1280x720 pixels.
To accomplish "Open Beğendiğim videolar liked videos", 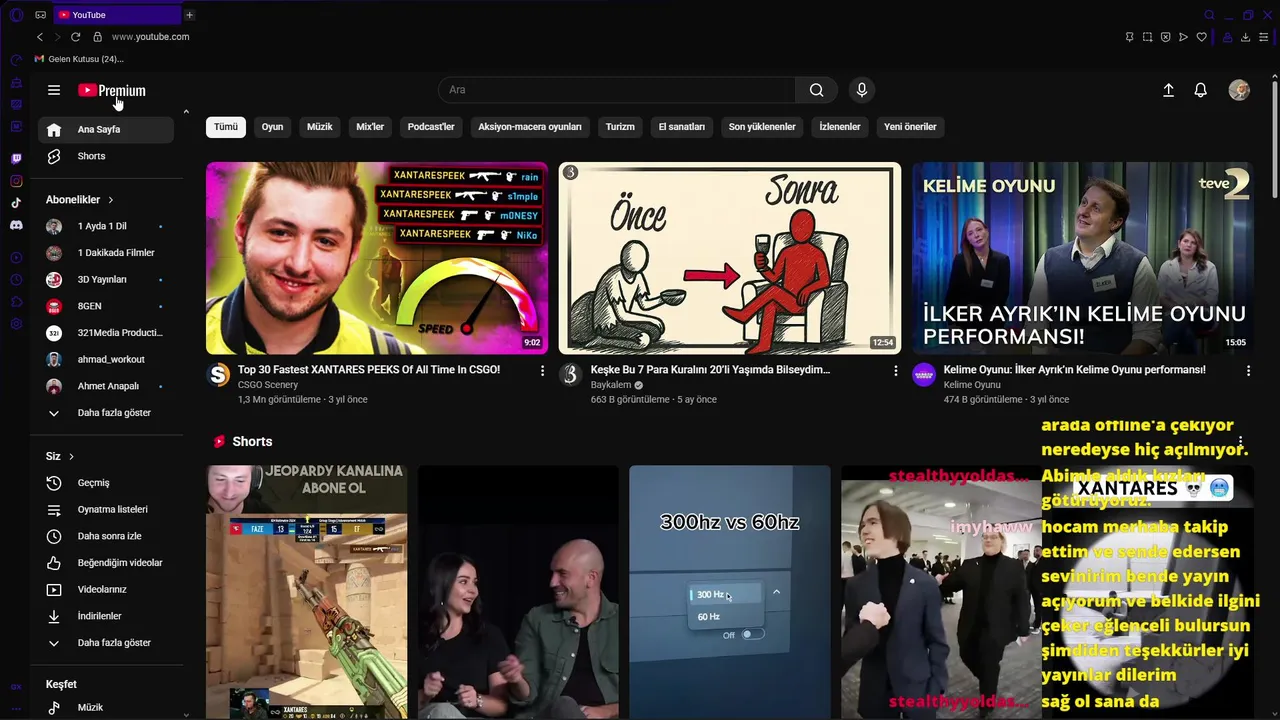I will (106, 563).
